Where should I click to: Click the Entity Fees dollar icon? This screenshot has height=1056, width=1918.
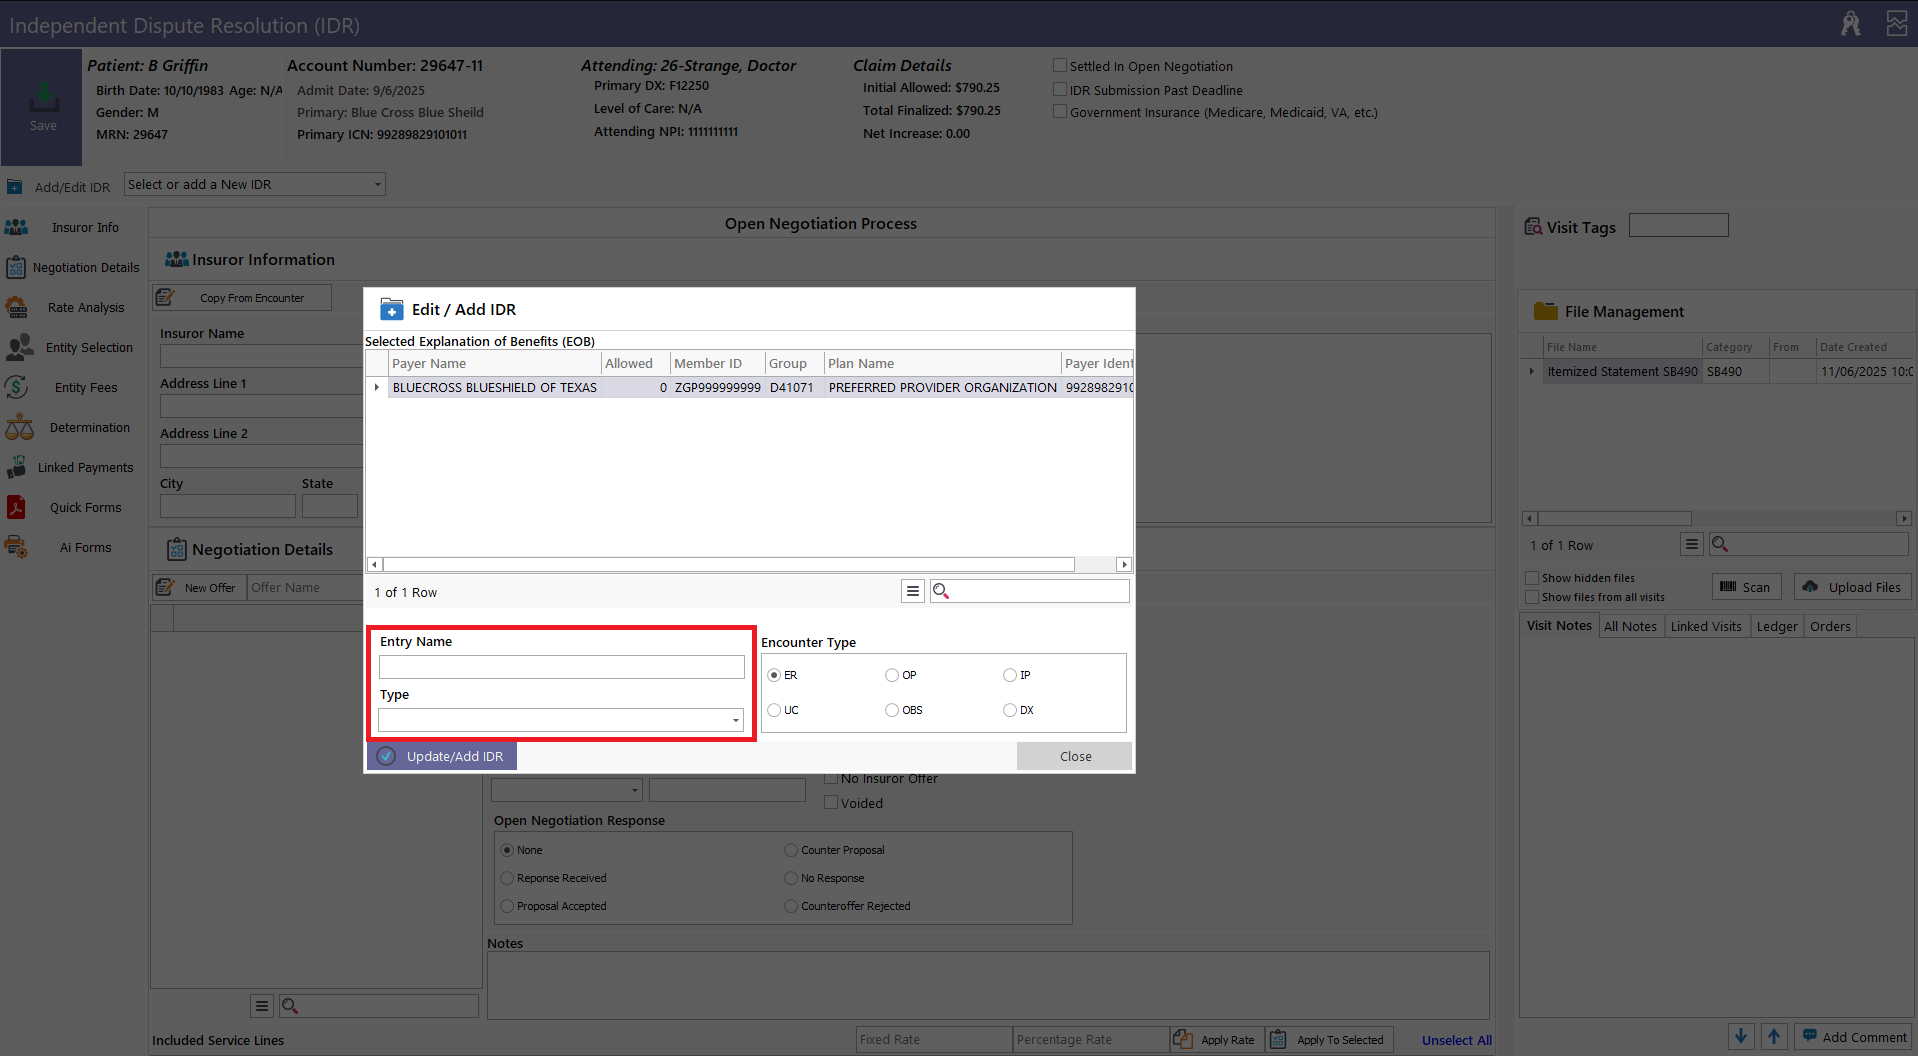16,387
